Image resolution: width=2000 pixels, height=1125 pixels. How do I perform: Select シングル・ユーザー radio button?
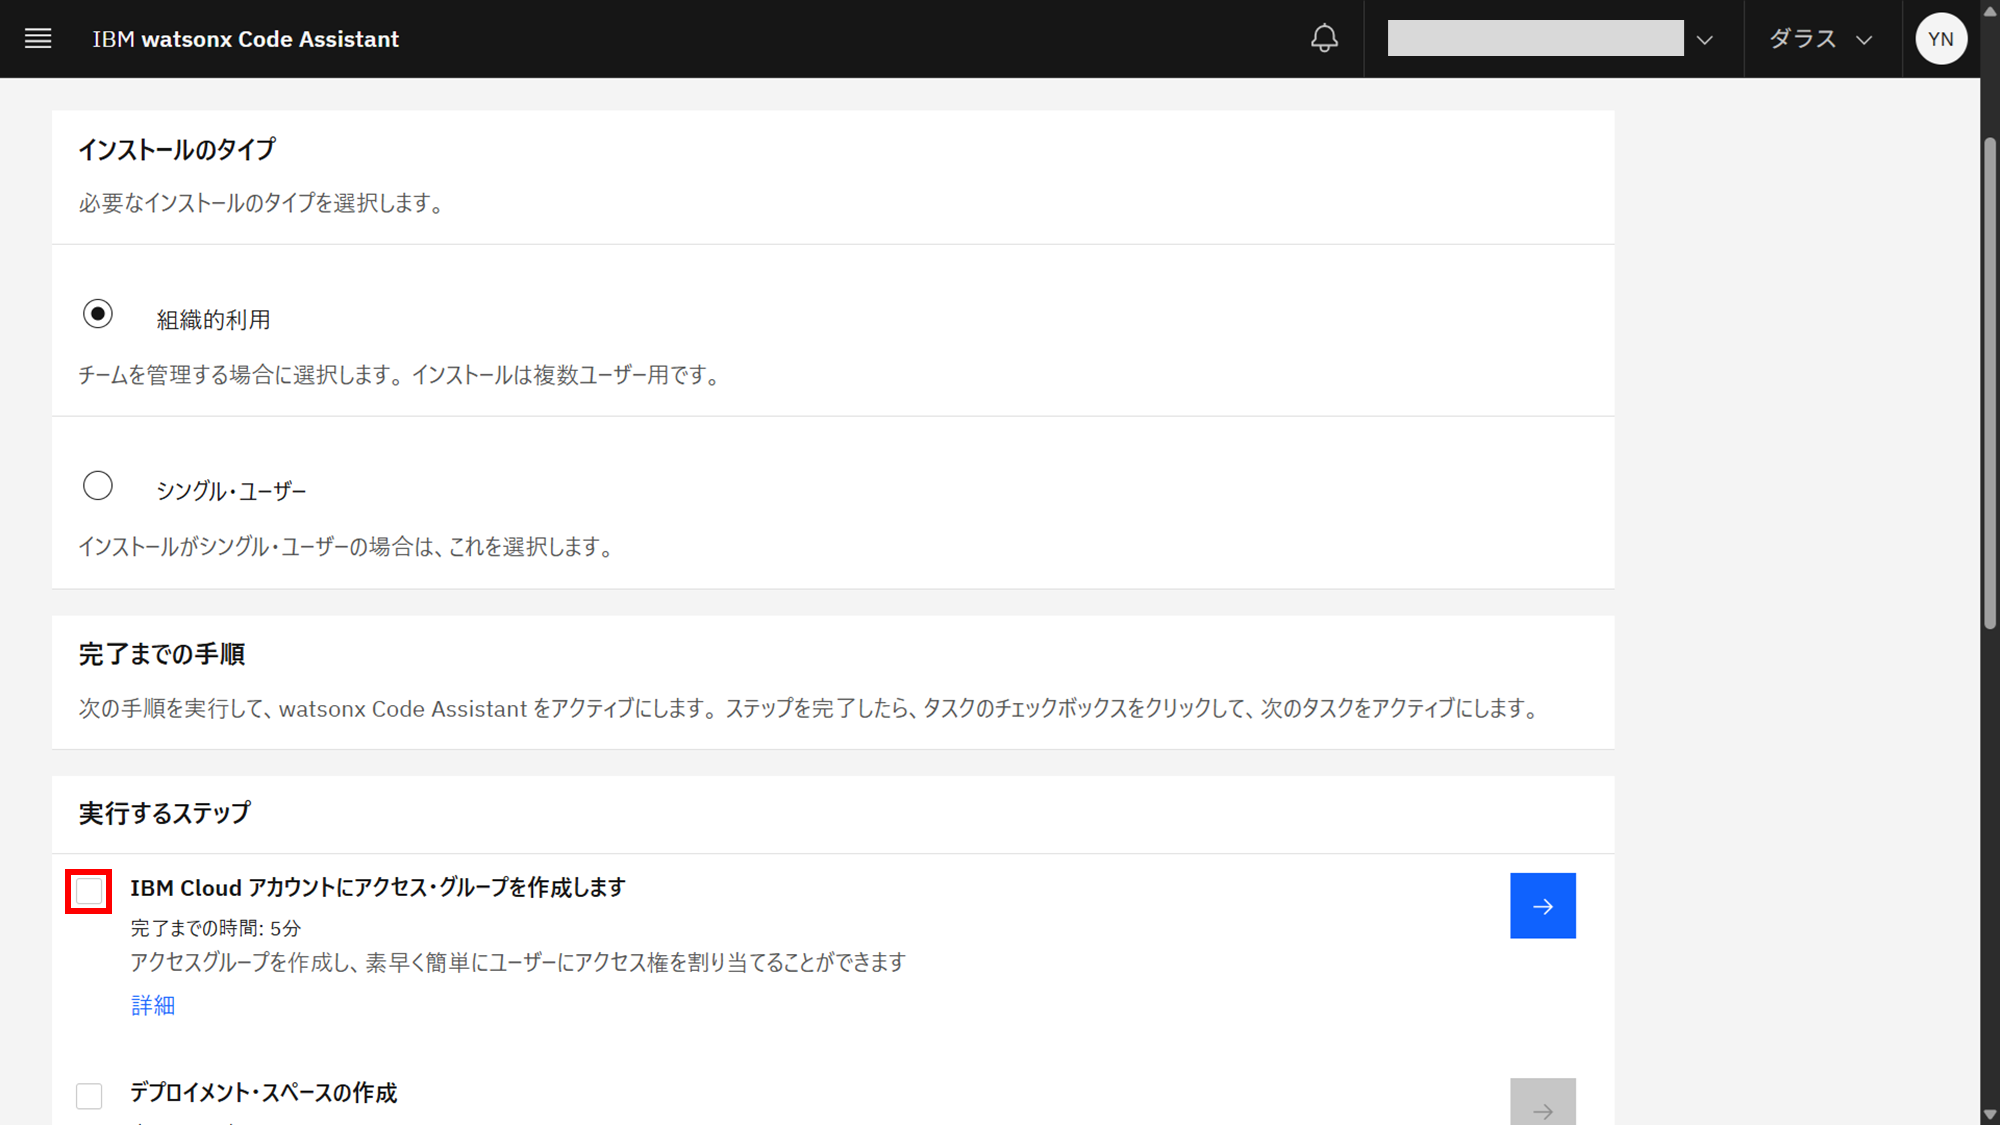(98, 486)
